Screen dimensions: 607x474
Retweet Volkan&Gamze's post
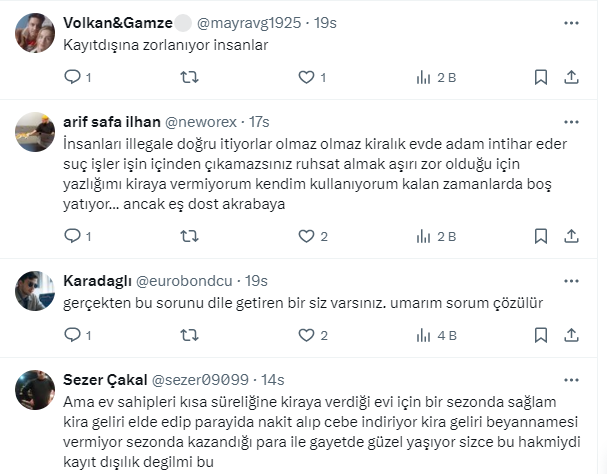pyautogui.click(x=188, y=77)
